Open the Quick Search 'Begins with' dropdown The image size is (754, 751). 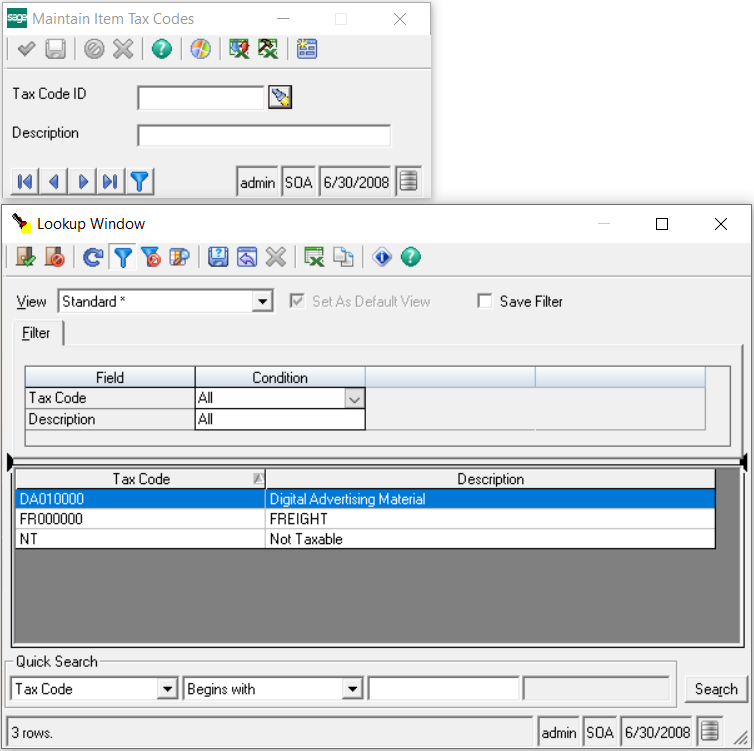[x=351, y=689]
